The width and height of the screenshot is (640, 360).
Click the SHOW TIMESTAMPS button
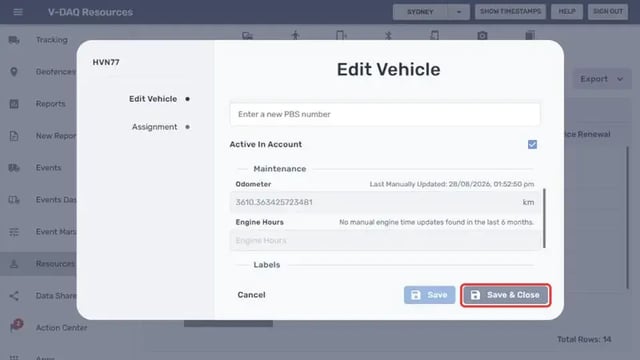tap(510, 11)
